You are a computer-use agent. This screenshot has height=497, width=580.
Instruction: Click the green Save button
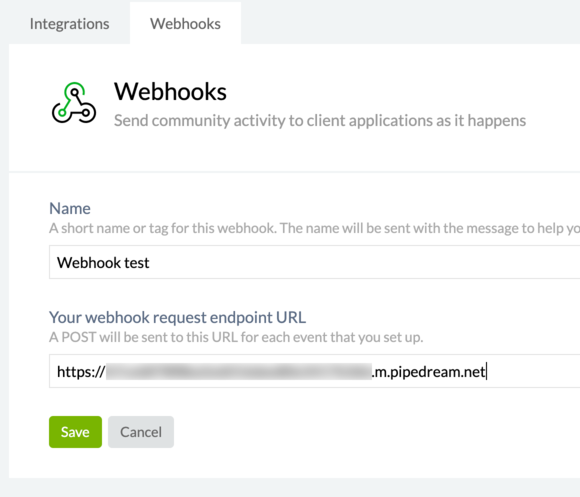coord(75,432)
